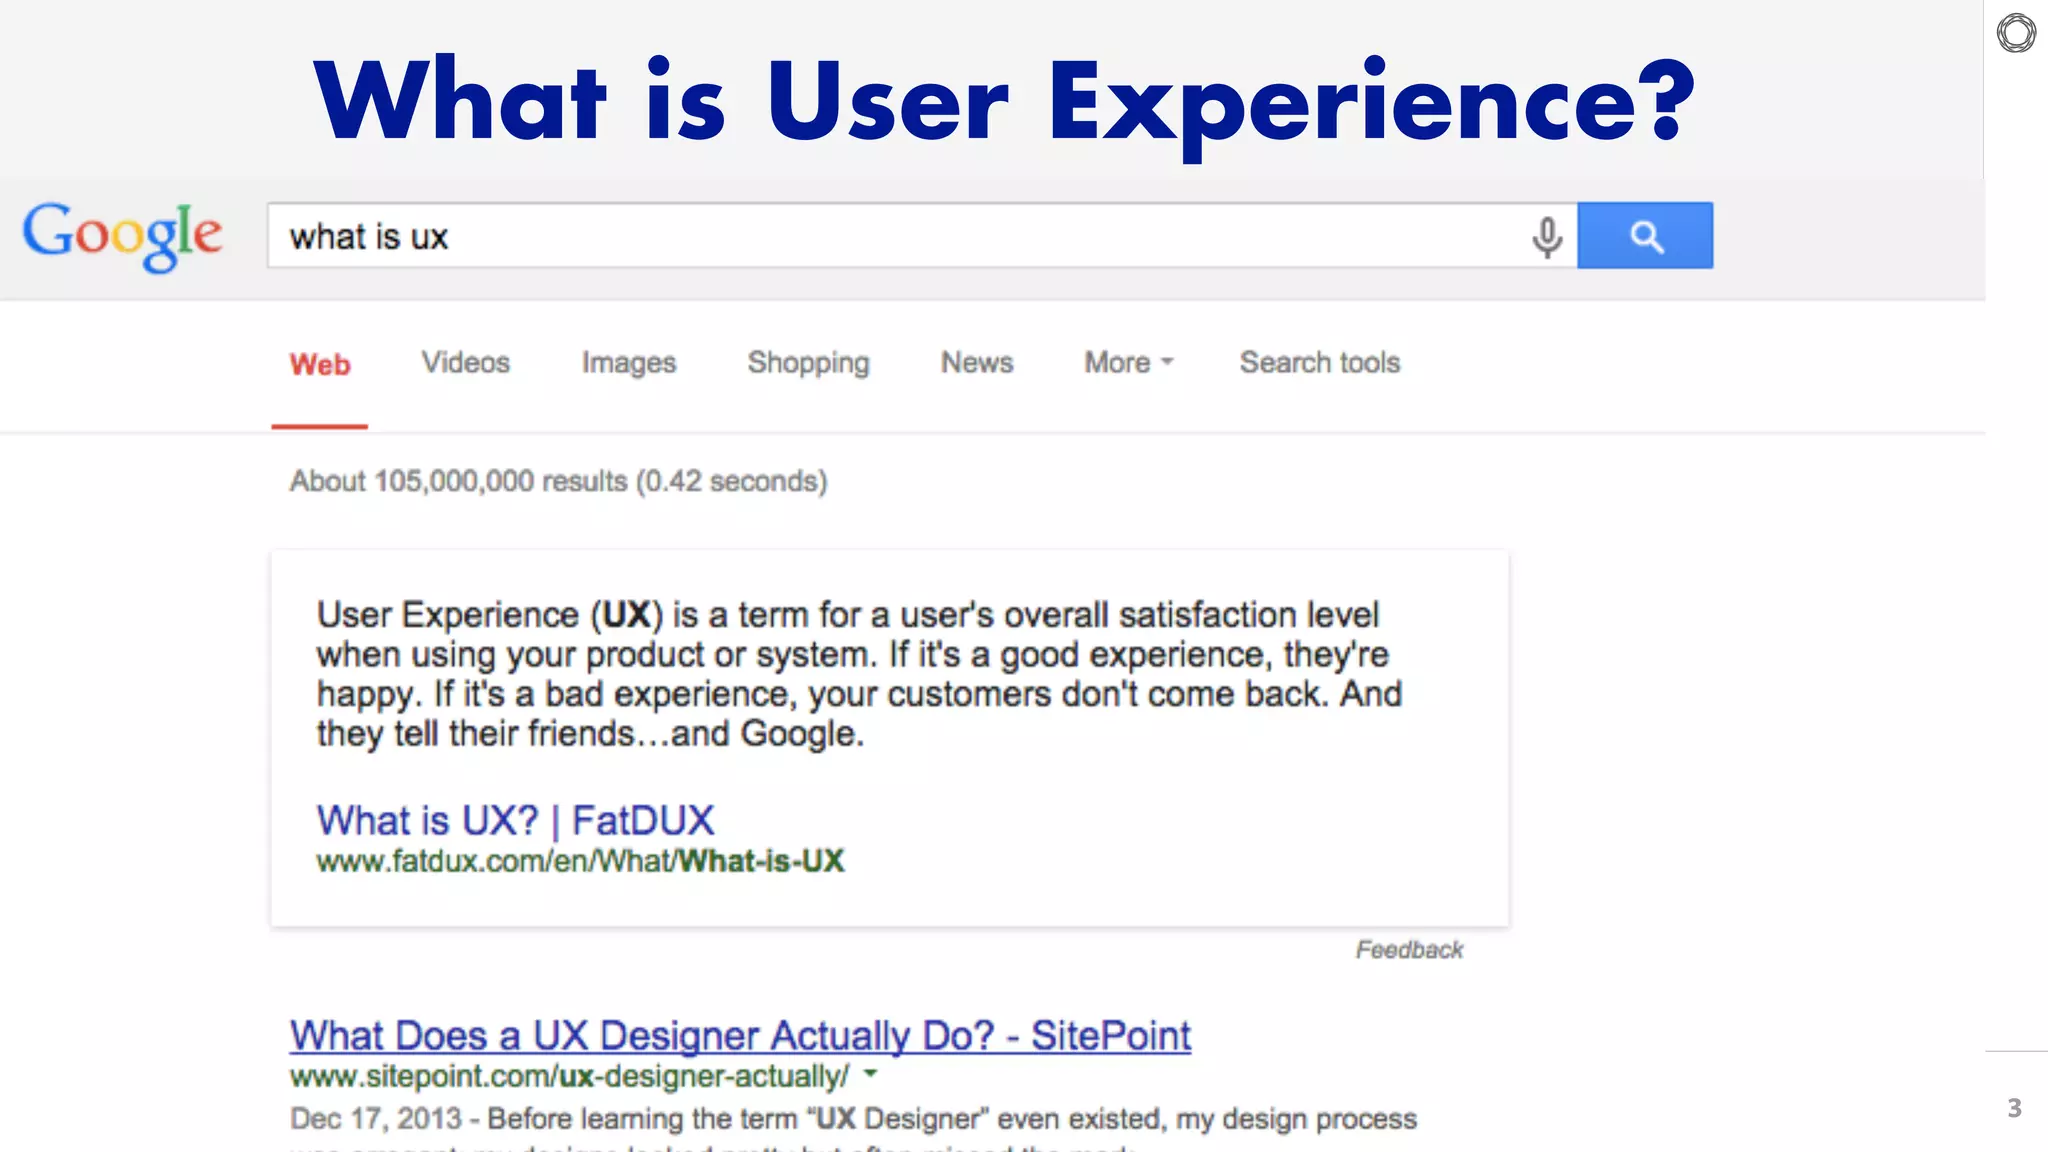Switch to the Videos tab

click(x=466, y=362)
